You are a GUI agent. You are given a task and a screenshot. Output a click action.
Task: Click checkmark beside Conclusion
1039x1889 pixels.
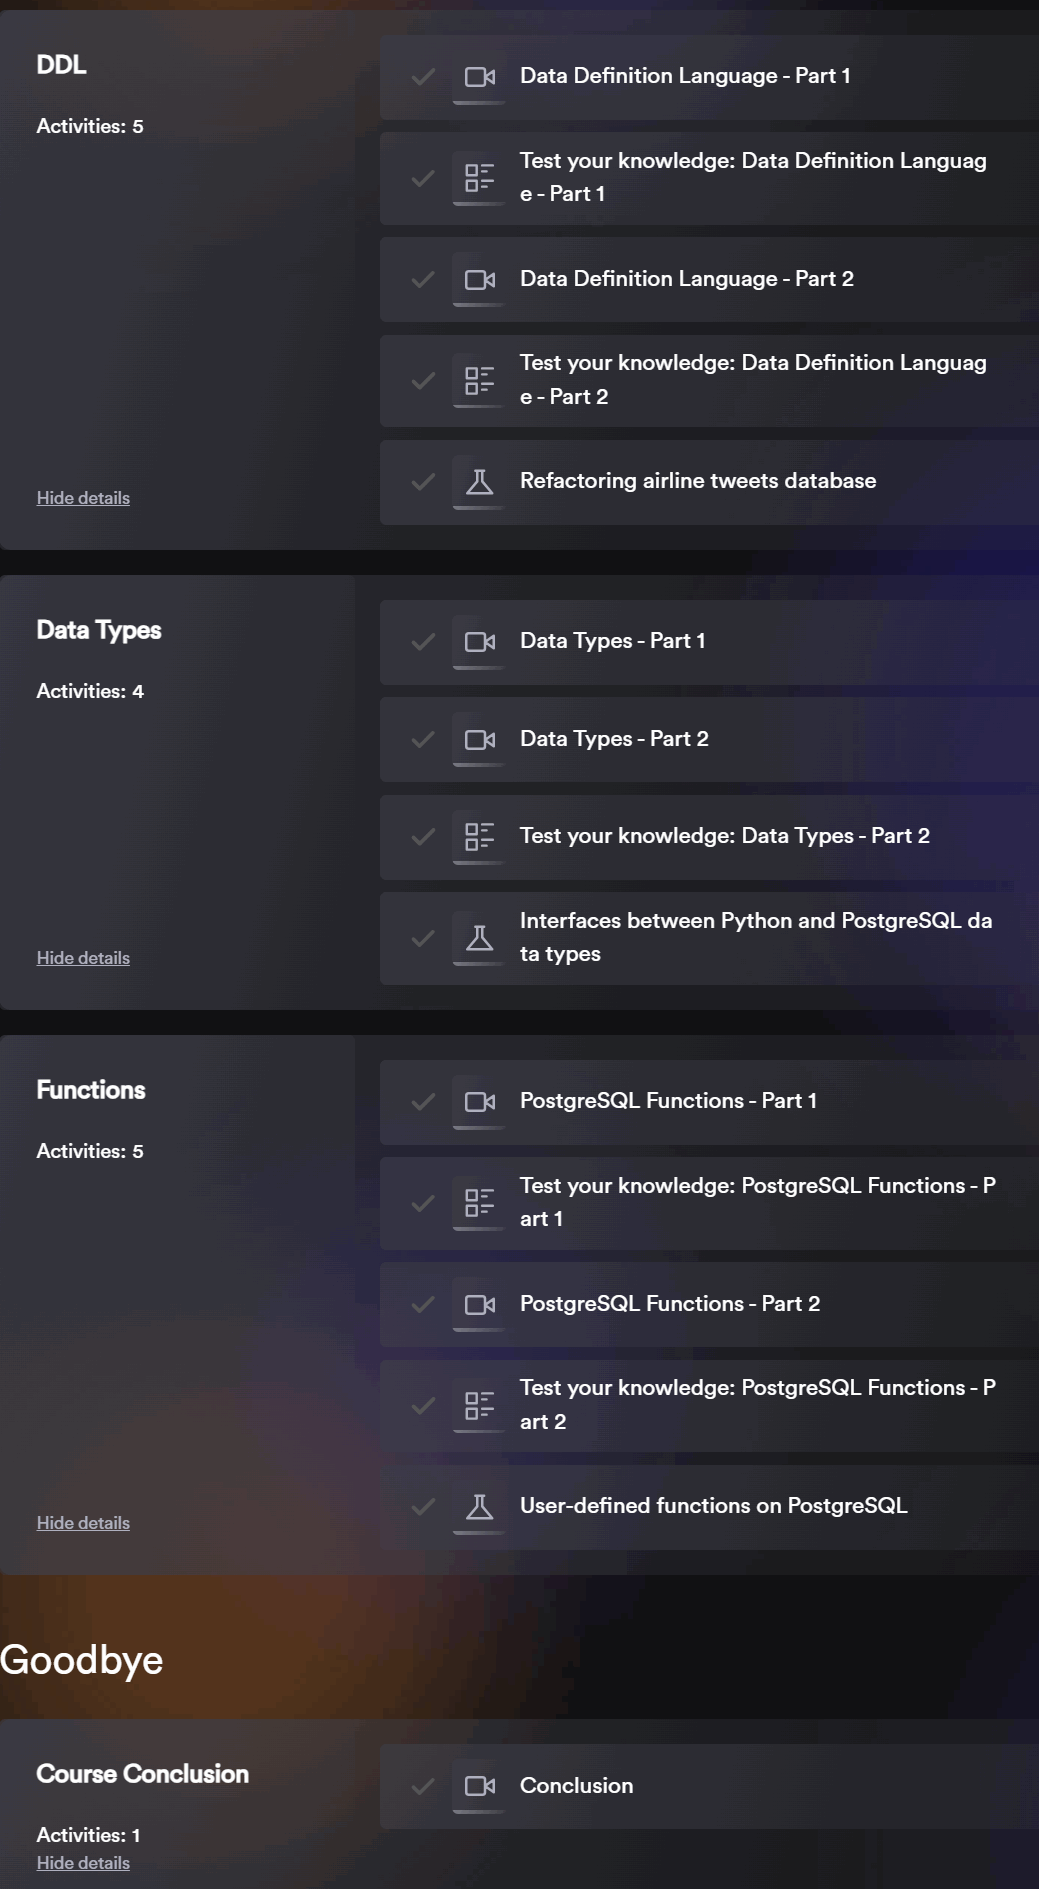click(423, 1786)
